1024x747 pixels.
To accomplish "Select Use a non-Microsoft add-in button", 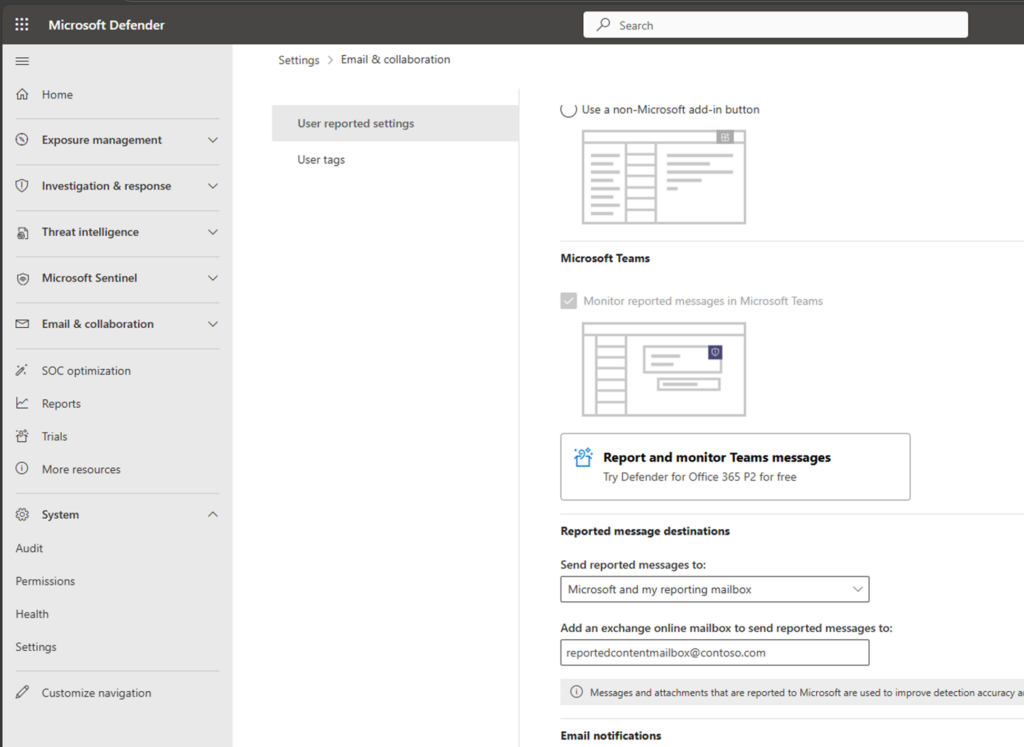I will (569, 110).
